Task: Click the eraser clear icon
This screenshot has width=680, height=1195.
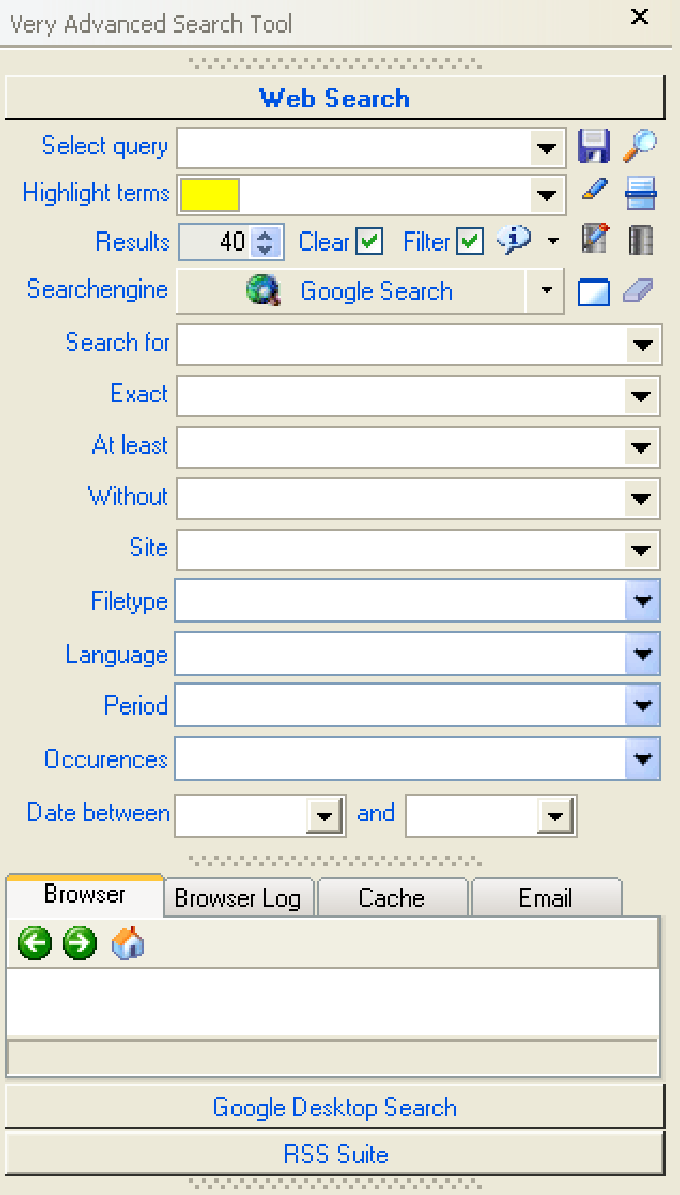Action: [639, 291]
